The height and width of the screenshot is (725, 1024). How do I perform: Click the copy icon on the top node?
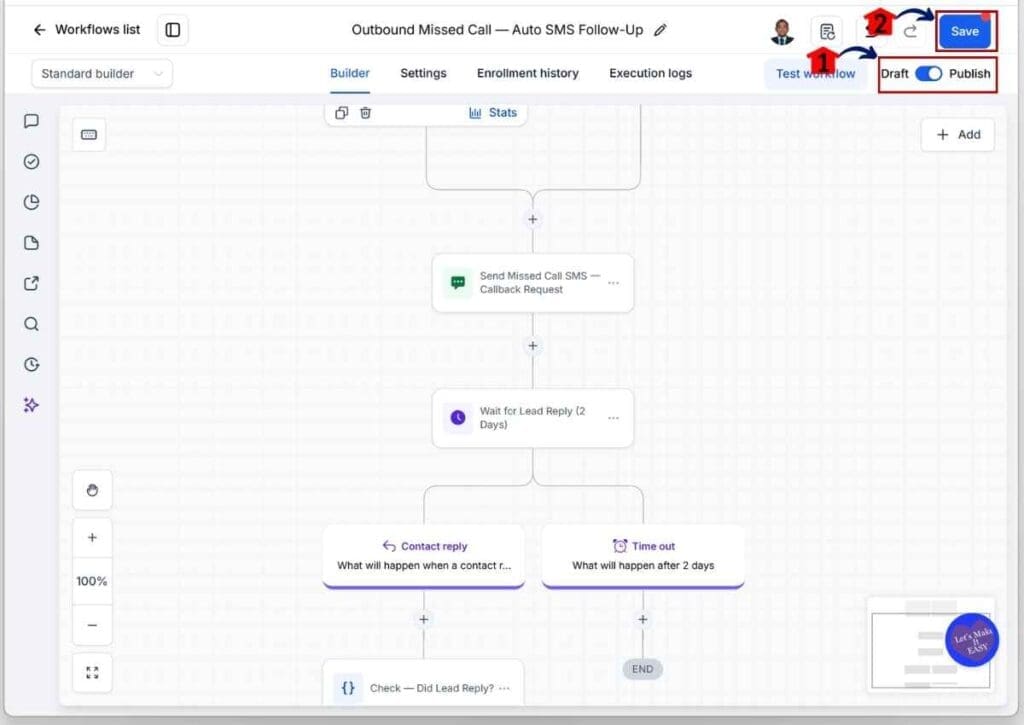click(x=342, y=113)
